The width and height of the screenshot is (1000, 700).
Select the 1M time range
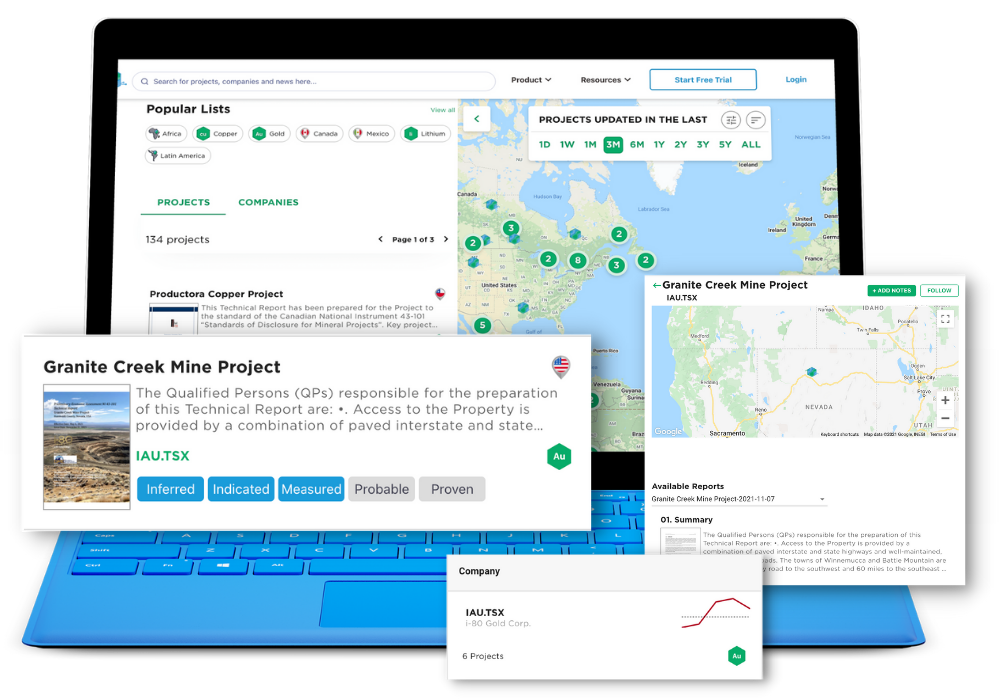pyautogui.click(x=590, y=145)
